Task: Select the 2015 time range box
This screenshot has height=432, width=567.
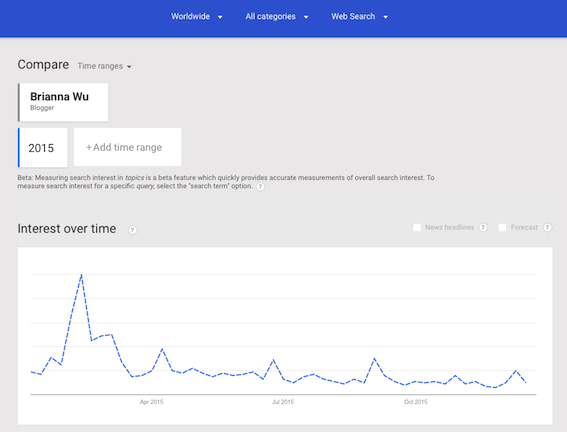Action: [x=43, y=147]
